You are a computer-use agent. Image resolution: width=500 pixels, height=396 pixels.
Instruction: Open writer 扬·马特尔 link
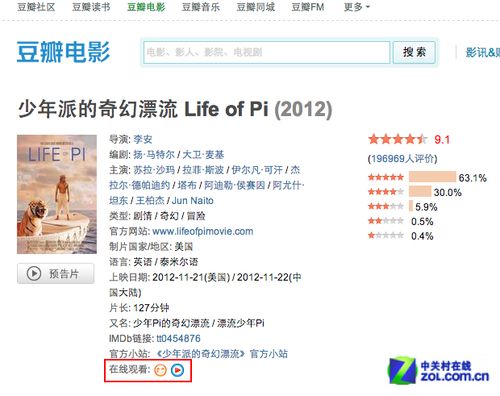click(154, 155)
